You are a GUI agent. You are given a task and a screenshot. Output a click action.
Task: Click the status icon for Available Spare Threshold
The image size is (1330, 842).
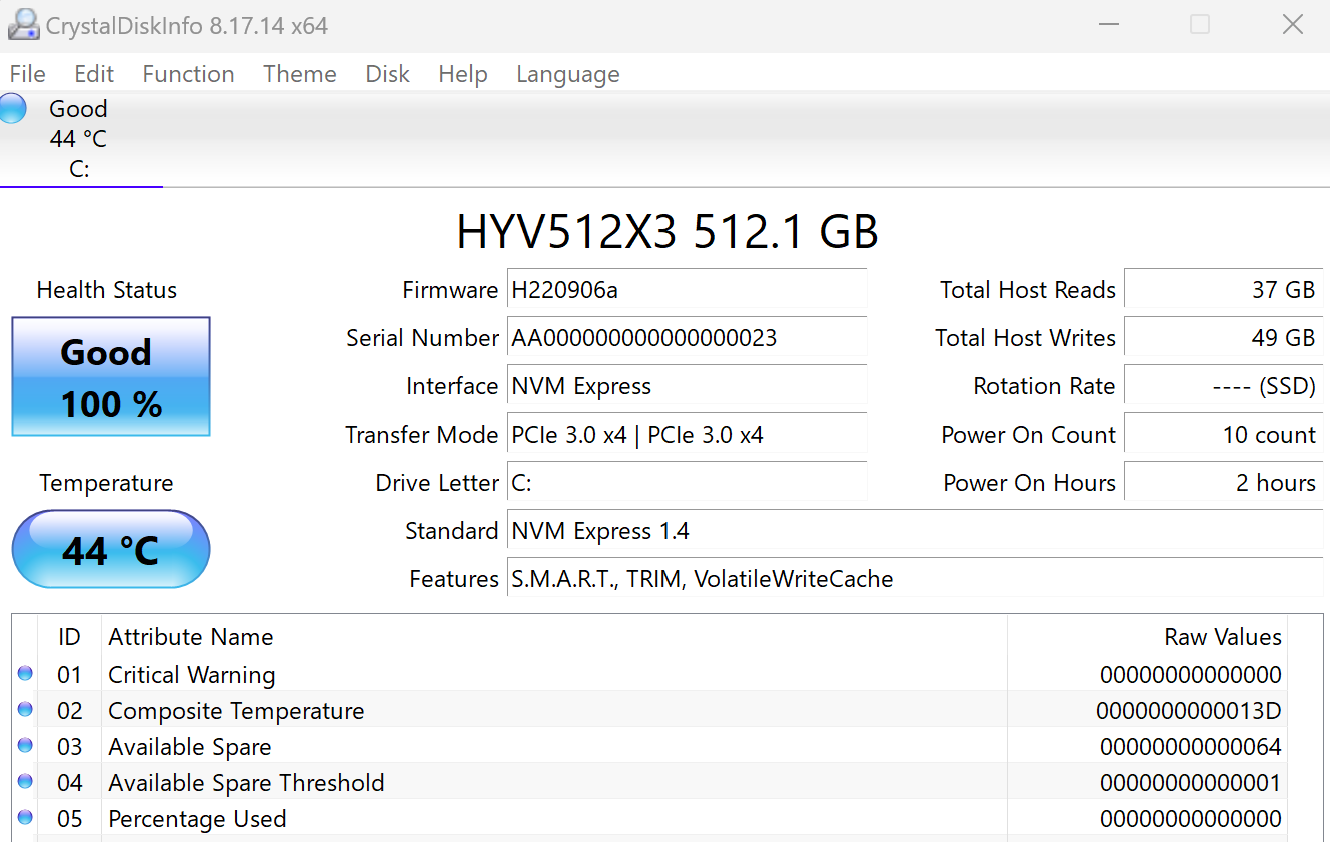tap(26, 782)
